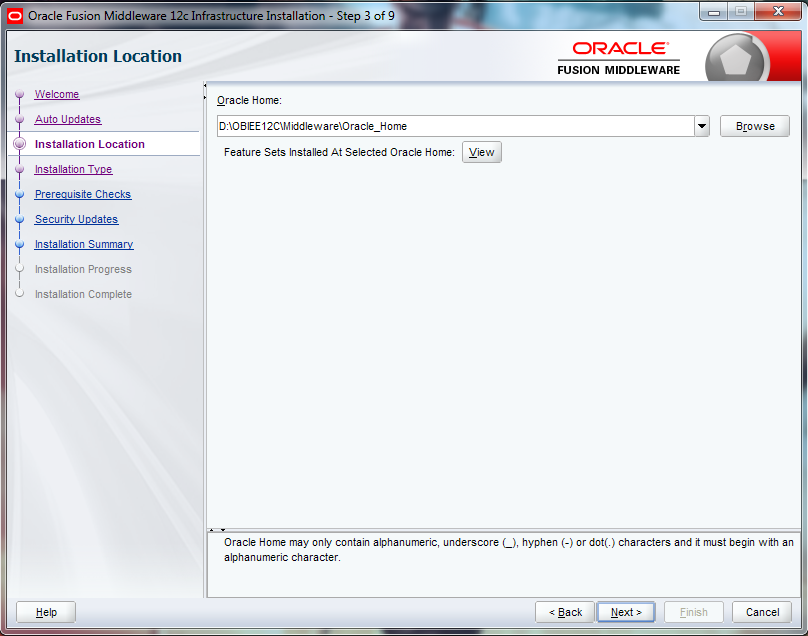The height and width of the screenshot is (636, 808).
Task: Collapse the navigation pane splitter arrow
Action: click(205, 86)
